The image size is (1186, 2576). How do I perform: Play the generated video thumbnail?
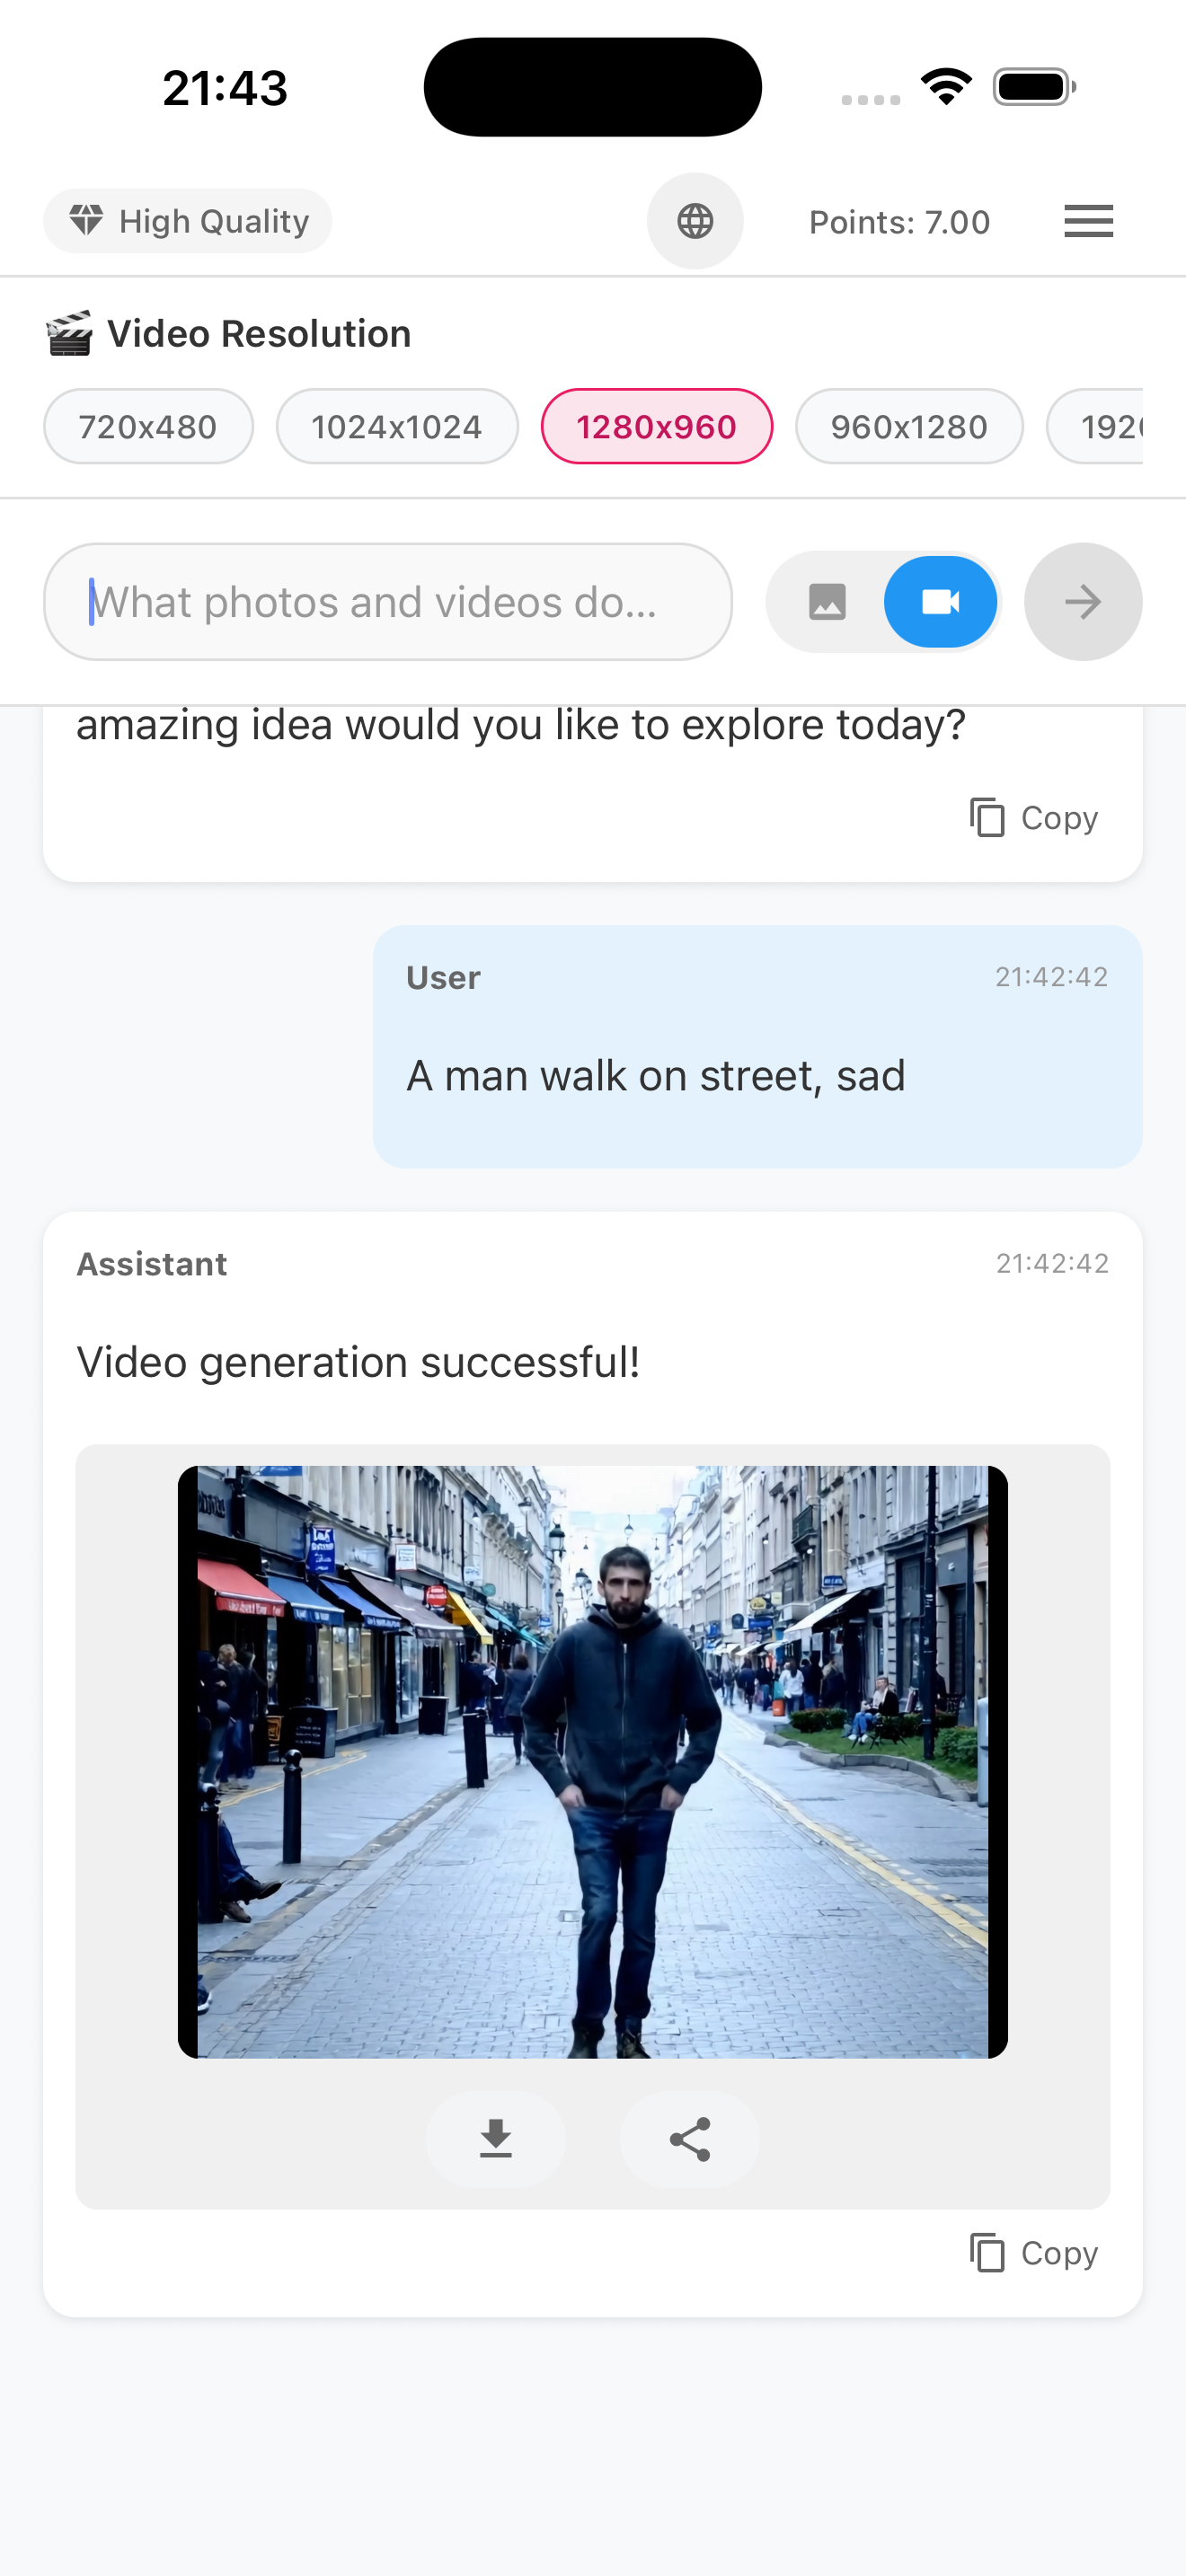[x=593, y=1762]
